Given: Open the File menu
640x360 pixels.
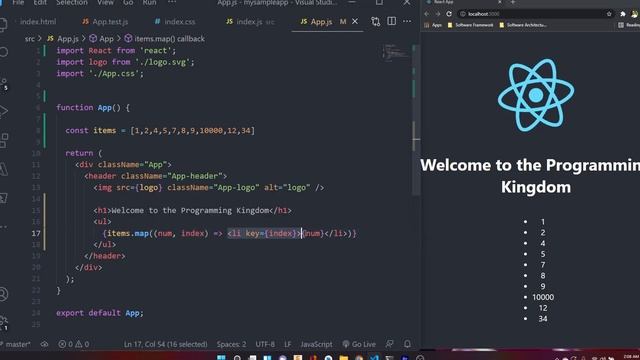Looking at the screenshot, I should 18,2.
